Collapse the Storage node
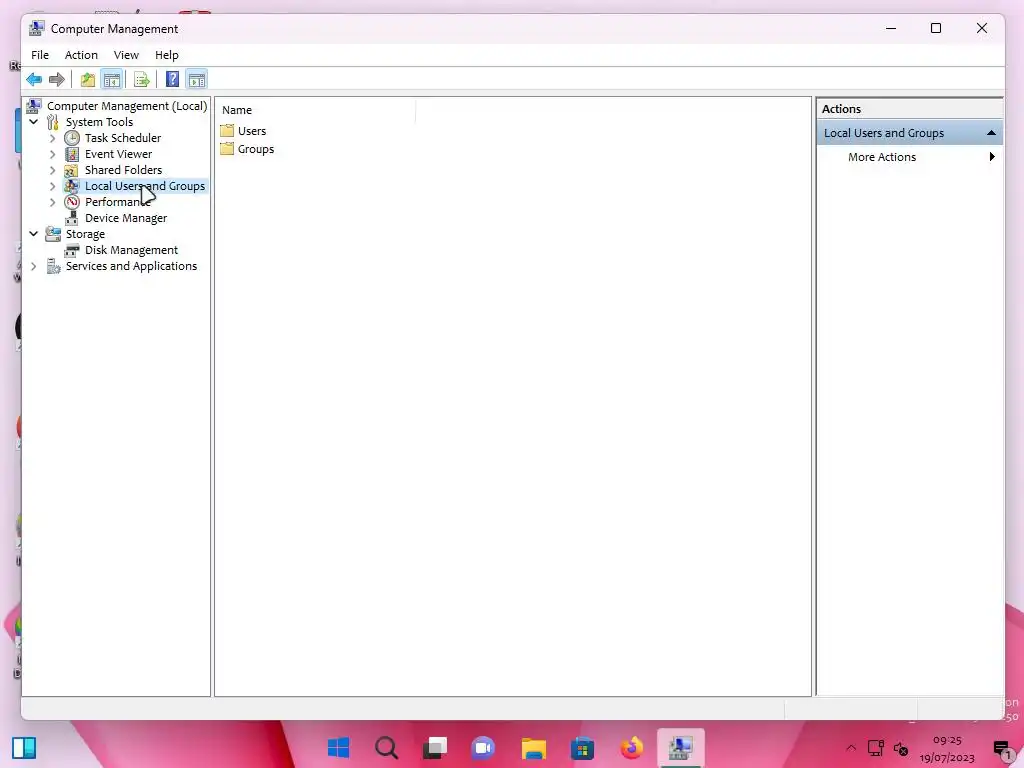1024x768 pixels. point(33,234)
